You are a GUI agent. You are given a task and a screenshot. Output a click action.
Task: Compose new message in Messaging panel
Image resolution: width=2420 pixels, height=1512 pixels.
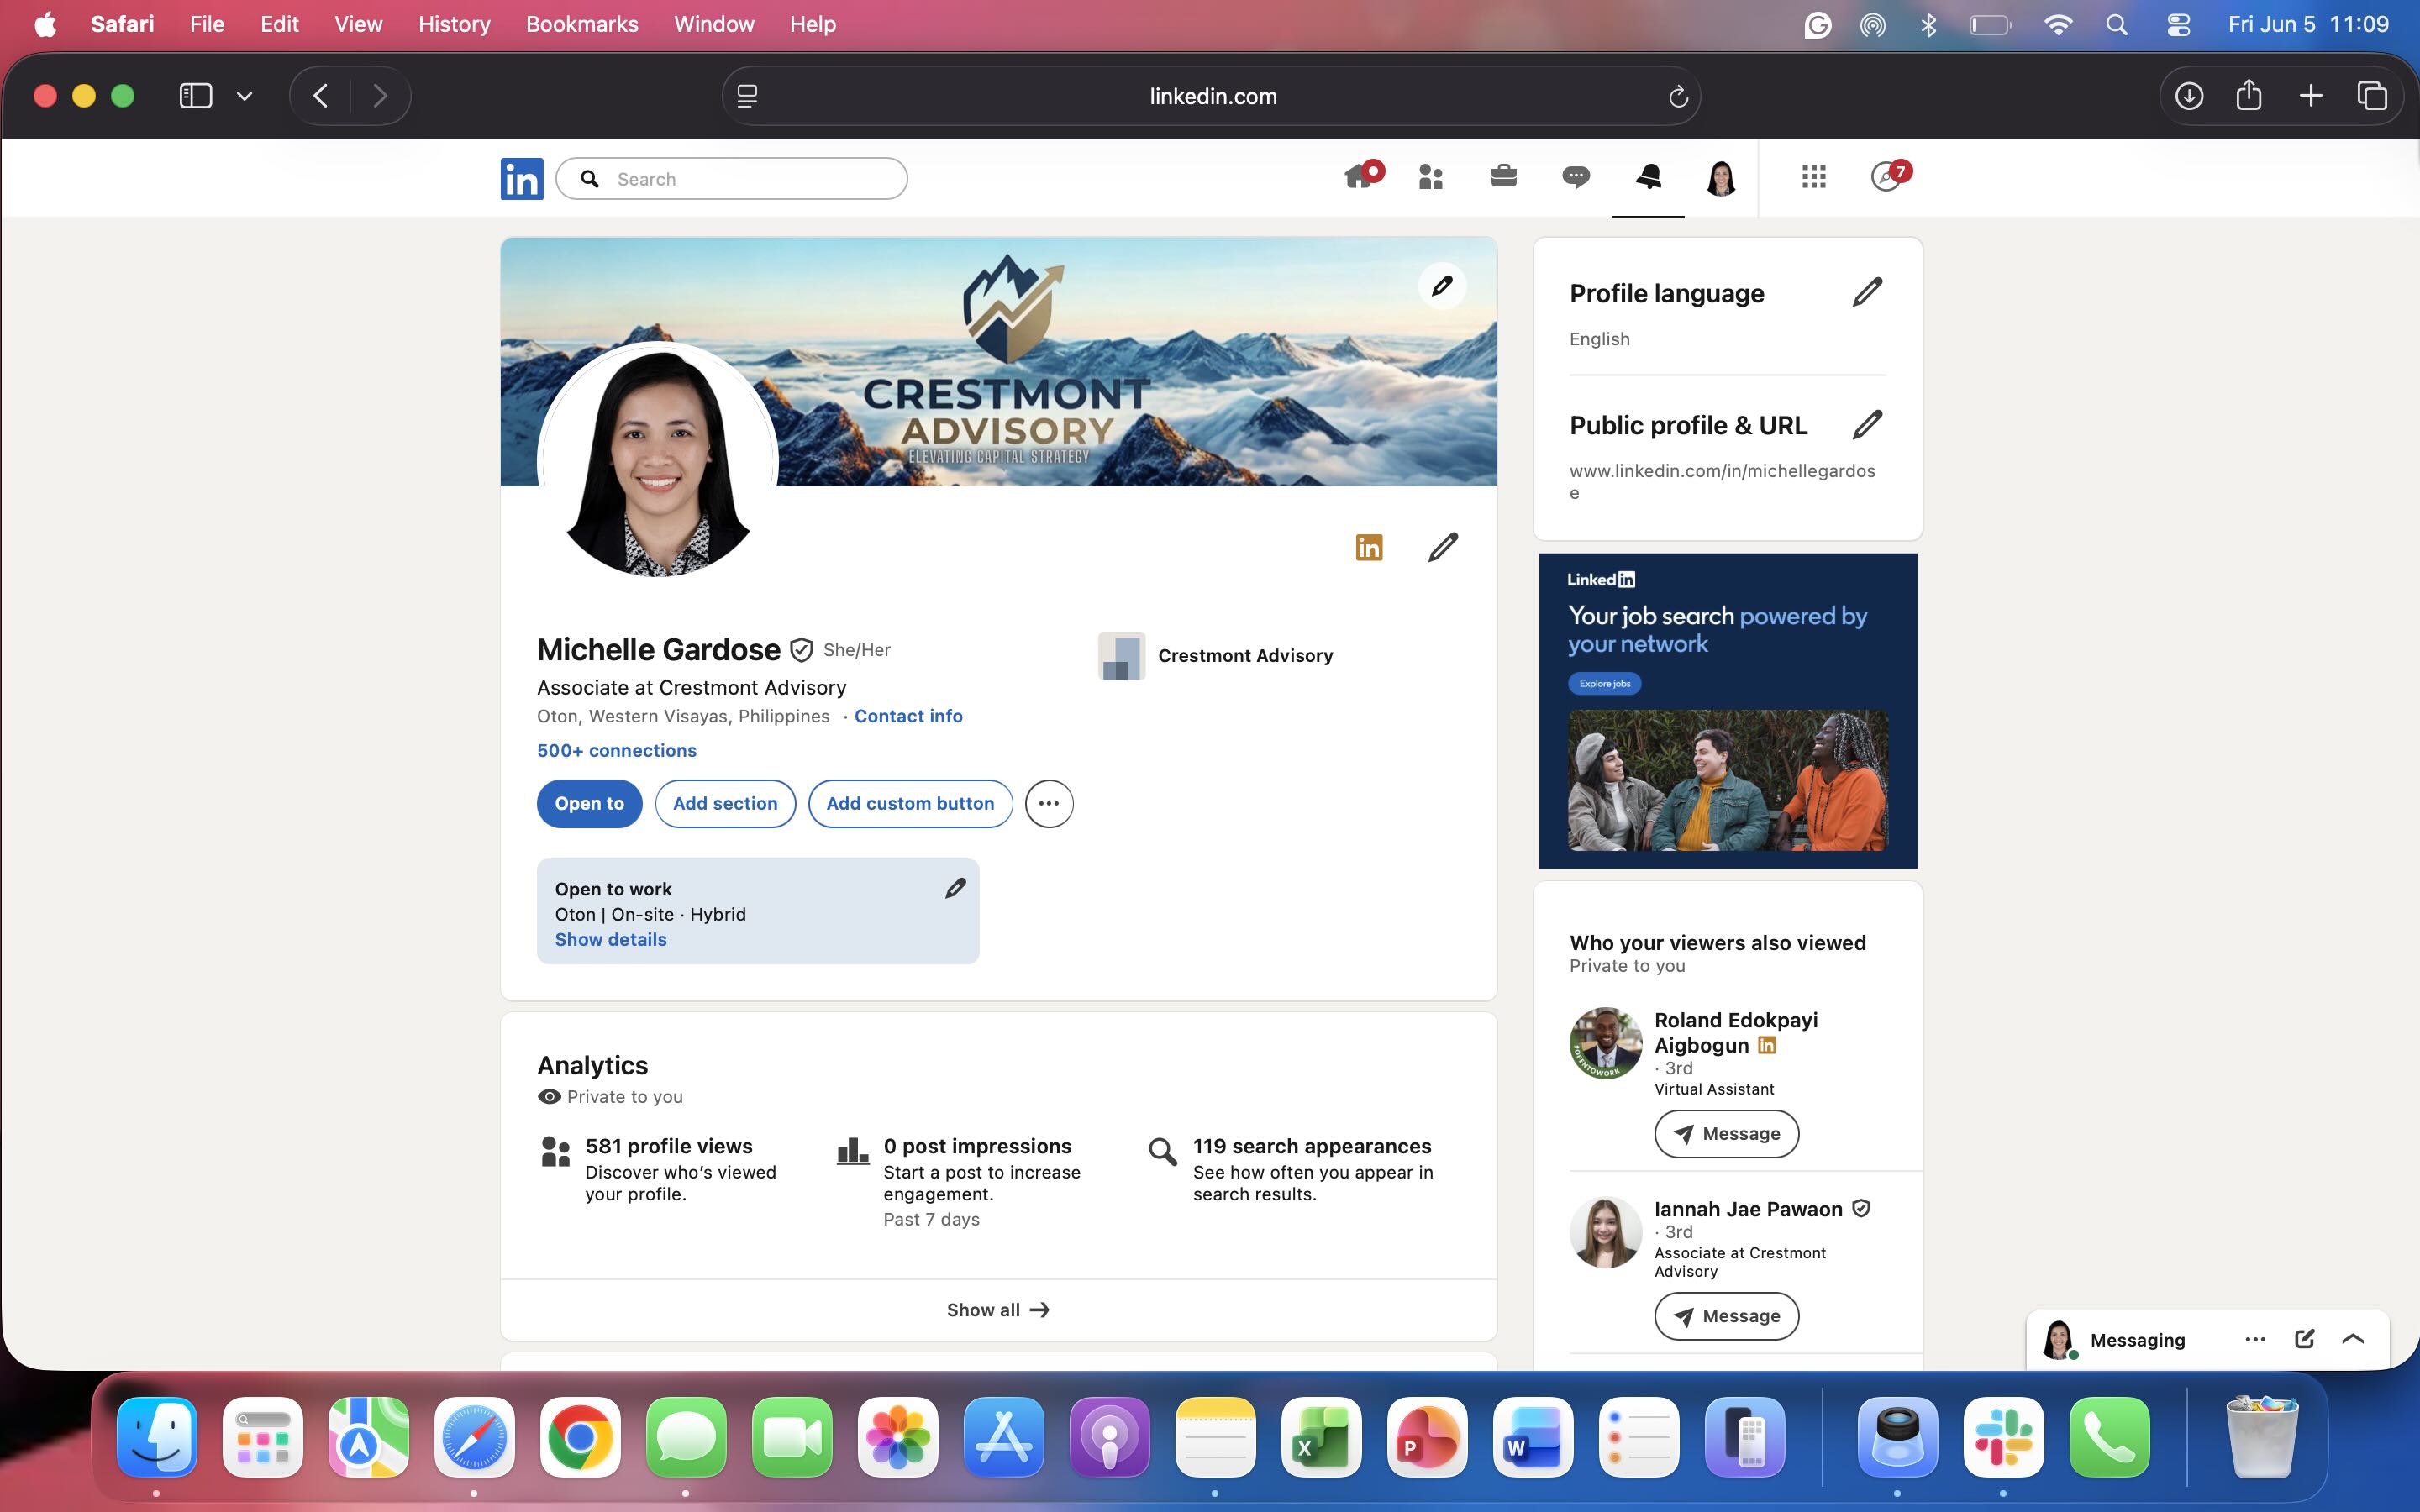2304,1339
